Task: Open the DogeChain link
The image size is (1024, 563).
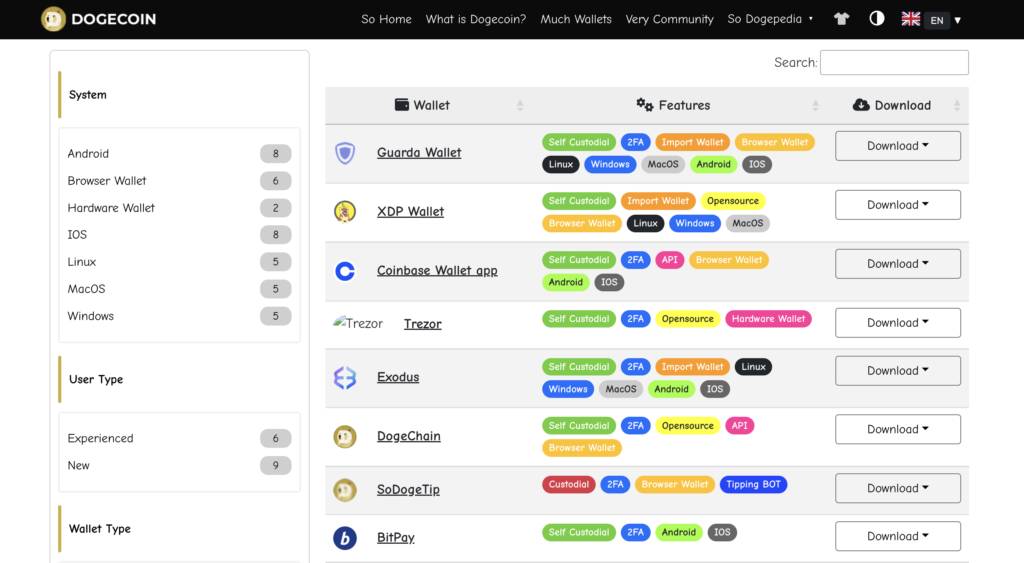Action: (408, 436)
